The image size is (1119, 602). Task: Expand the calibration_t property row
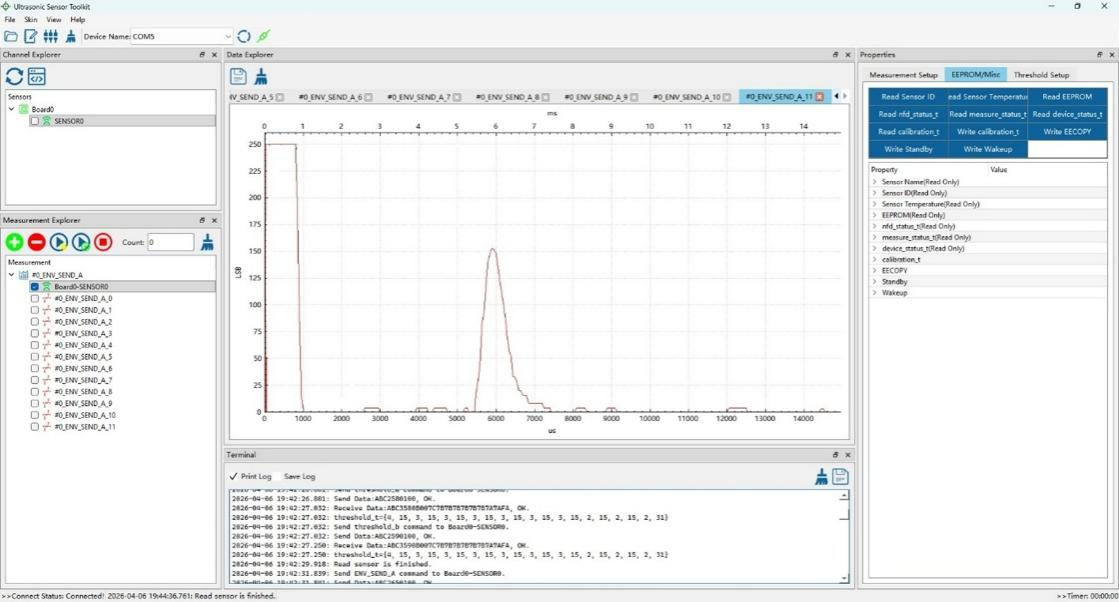coord(874,259)
